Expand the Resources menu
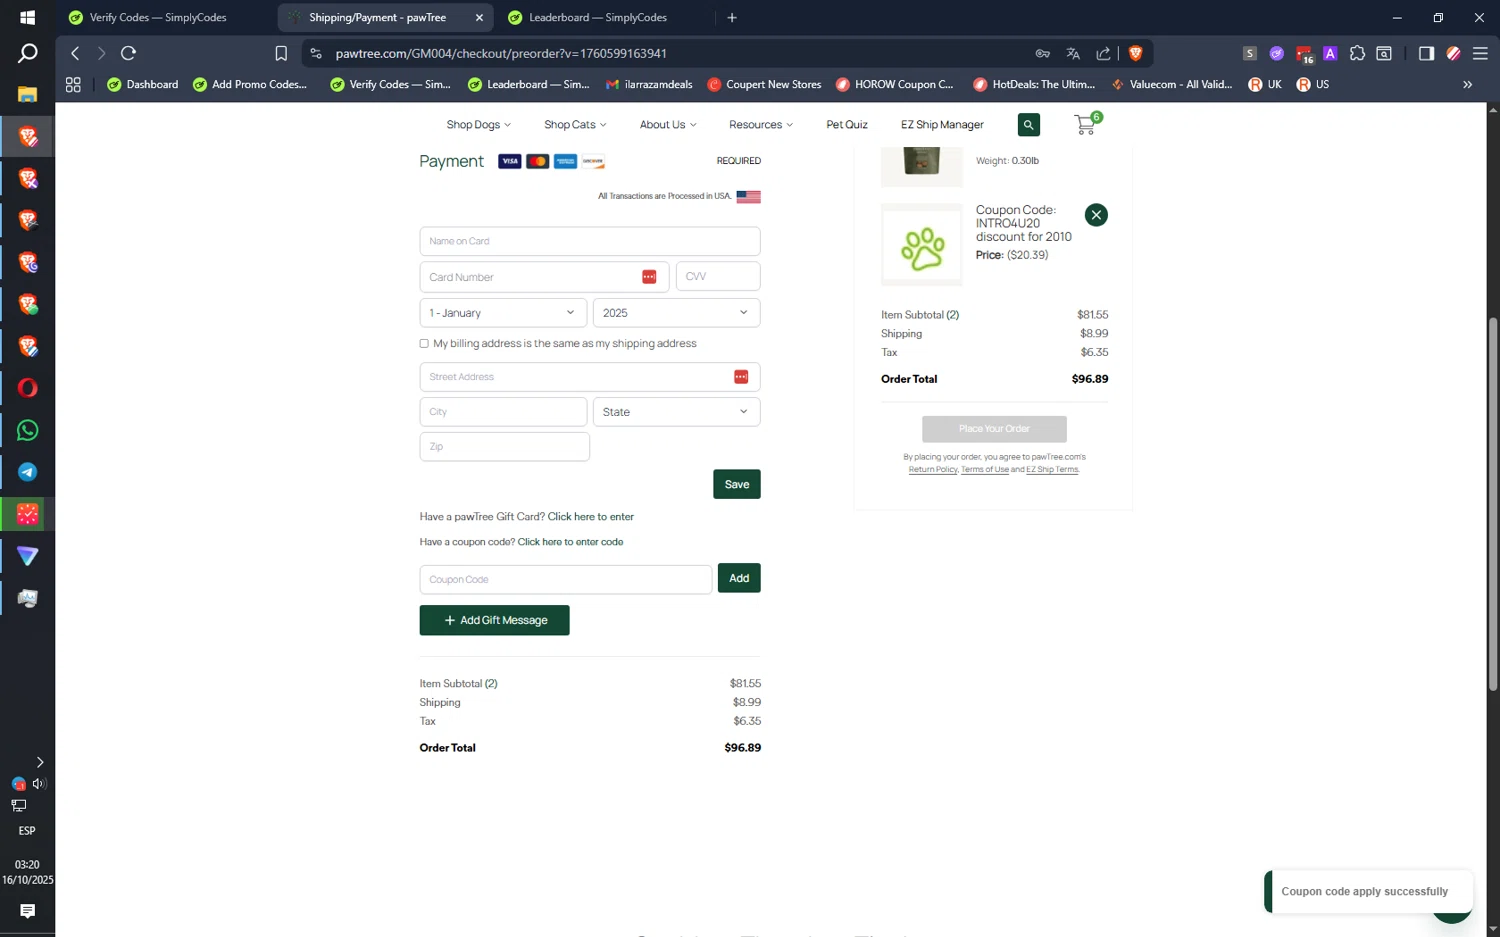The width and height of the screenshot is (1500, 937). tap(761, 125)
